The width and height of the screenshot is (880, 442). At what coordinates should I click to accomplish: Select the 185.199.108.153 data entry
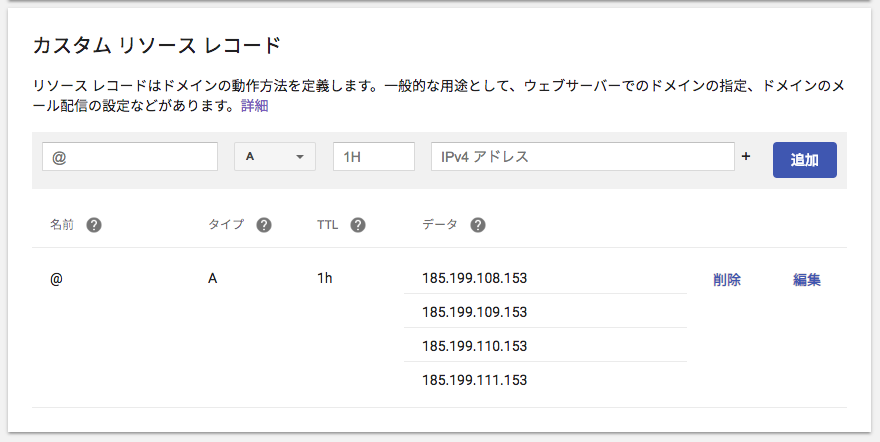tap(474, 278)
